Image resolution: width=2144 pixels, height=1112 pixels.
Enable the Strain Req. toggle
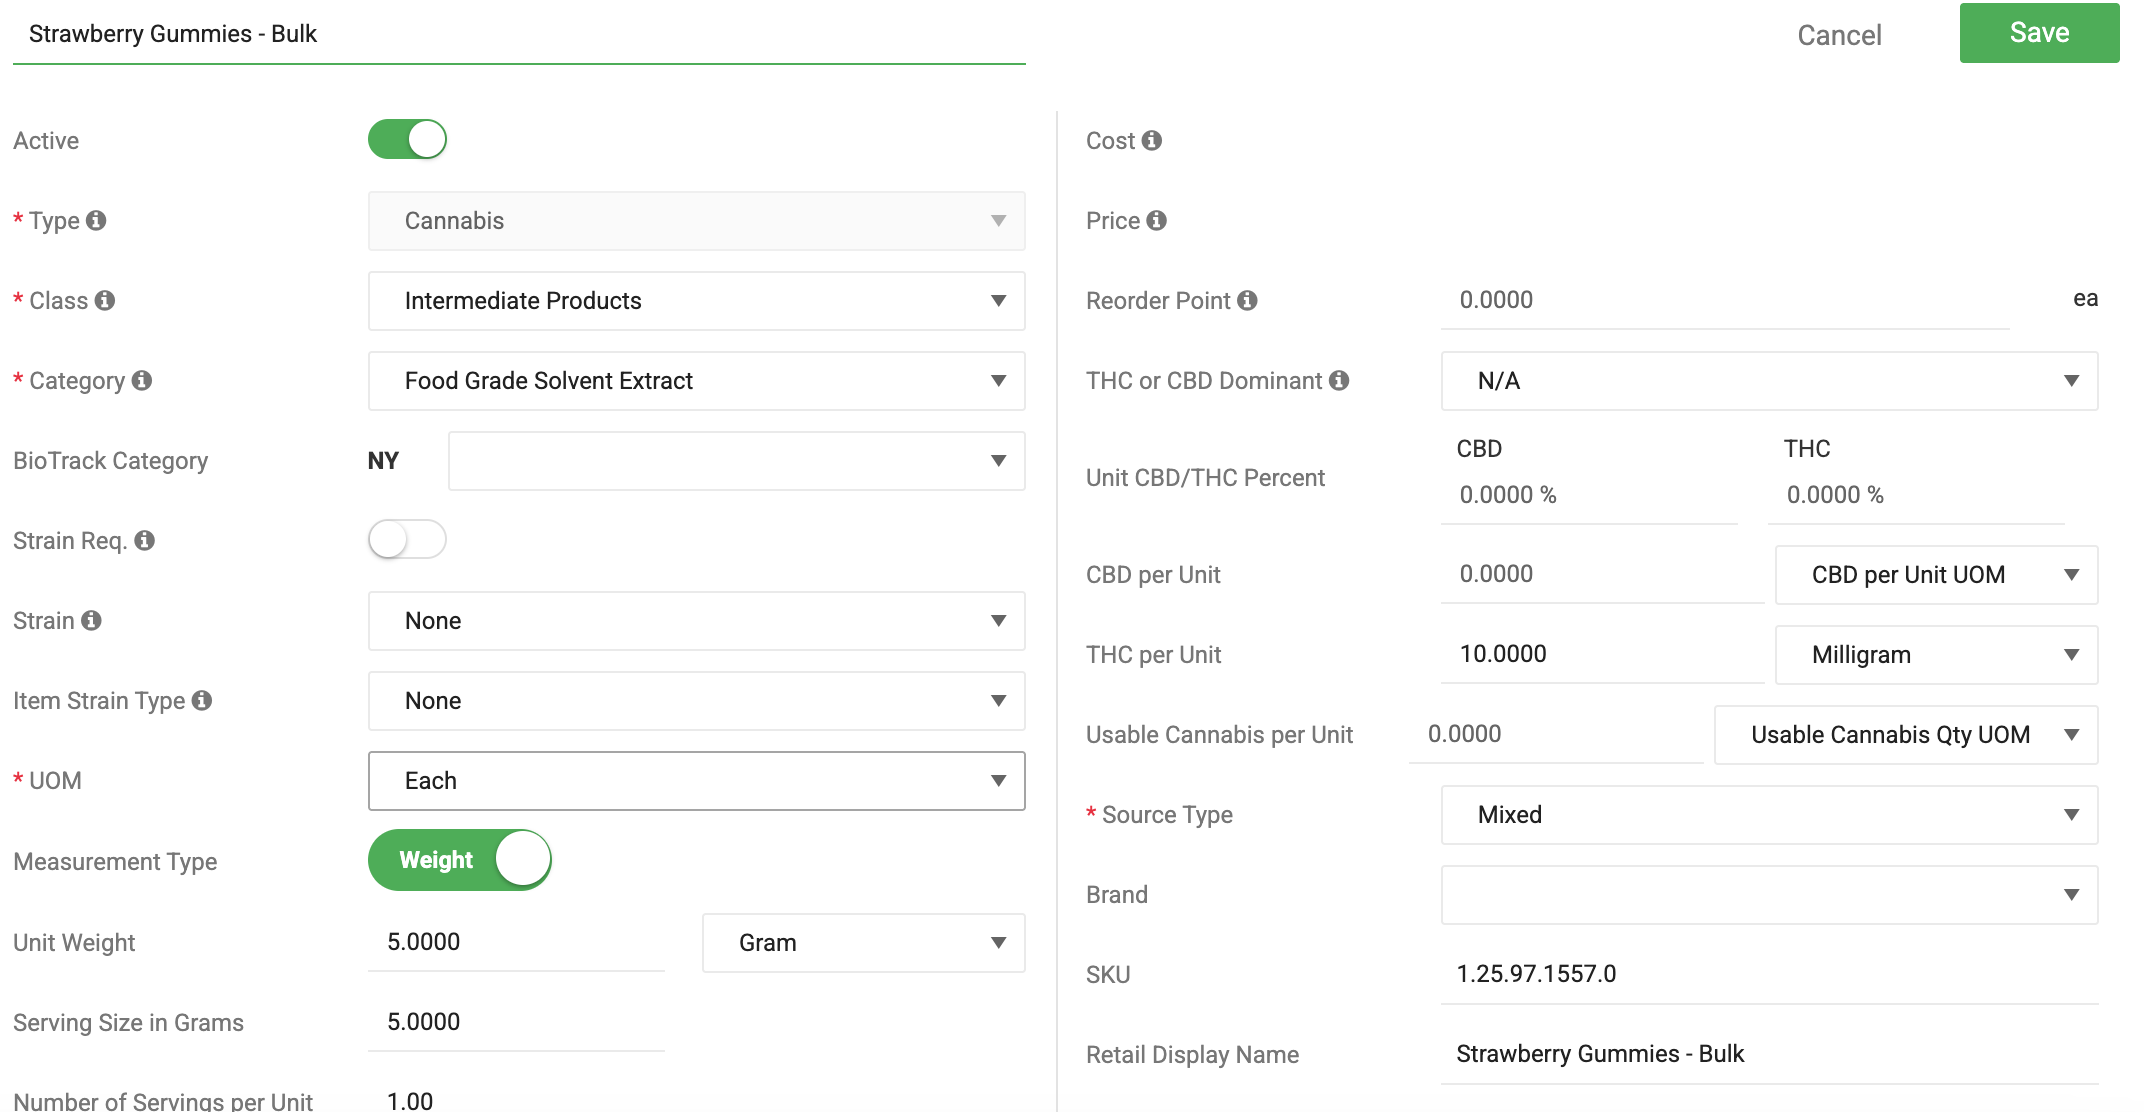click(x=407, y=539)
